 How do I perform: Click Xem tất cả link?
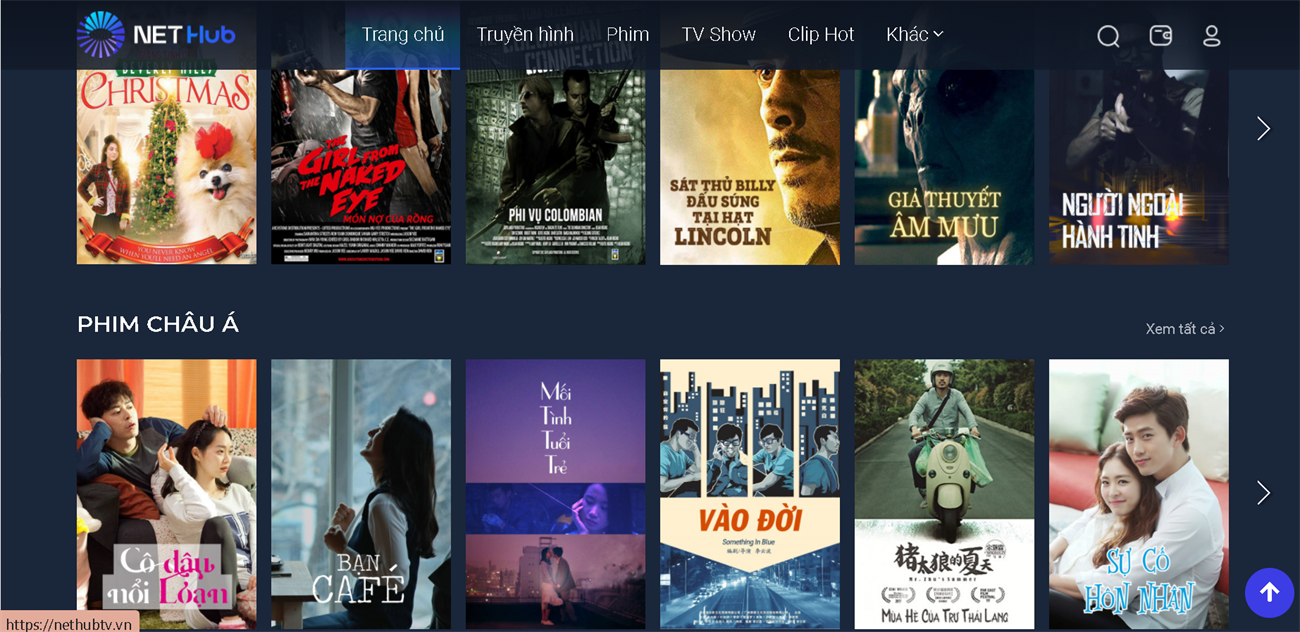click(x=1185, y=329)
